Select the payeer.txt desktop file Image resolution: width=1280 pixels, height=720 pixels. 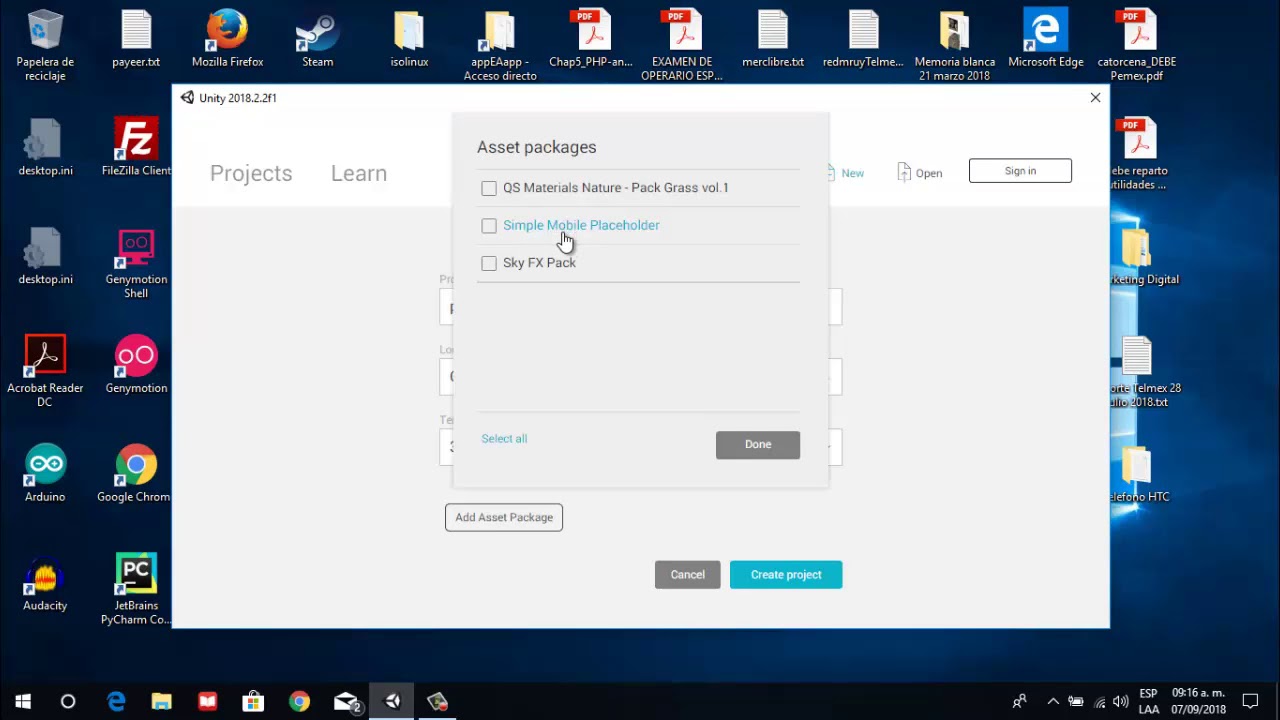click(x=136, y=40)
